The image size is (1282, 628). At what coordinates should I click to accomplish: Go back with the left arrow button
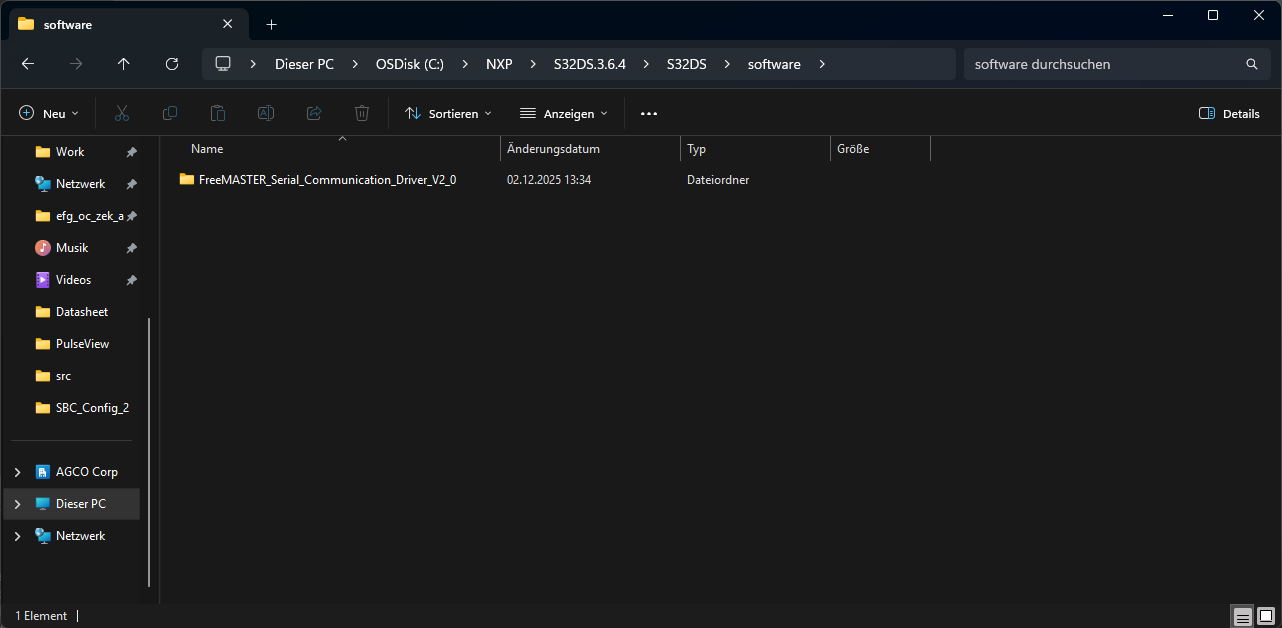[28, 64]
